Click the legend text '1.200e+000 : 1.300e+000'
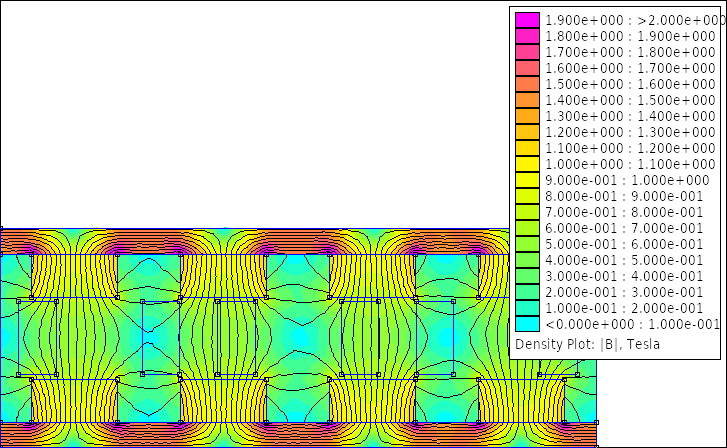 [630, 132]
